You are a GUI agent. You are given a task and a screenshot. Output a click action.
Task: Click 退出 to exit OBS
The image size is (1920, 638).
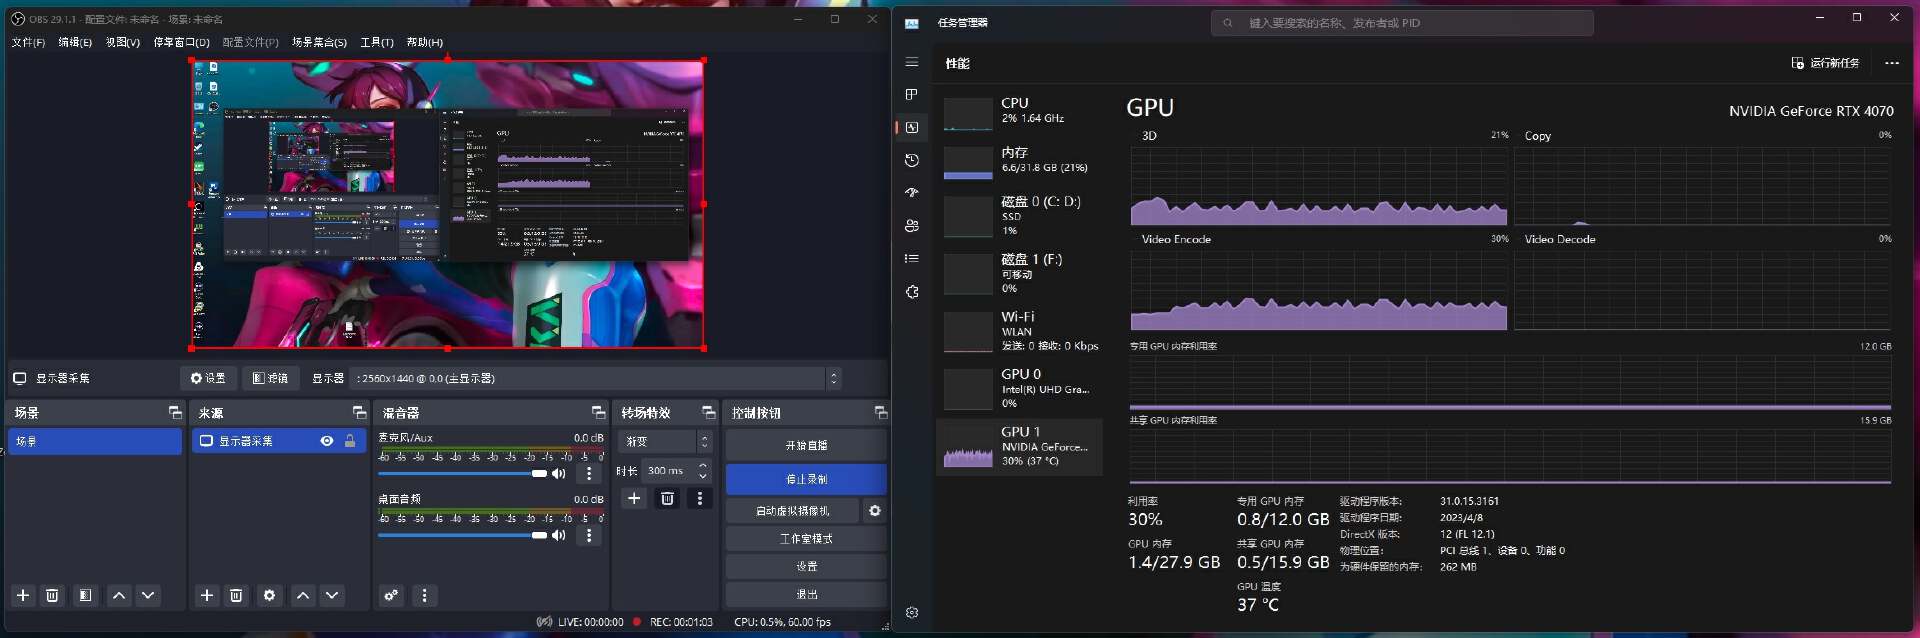click(x=806, y=594)
